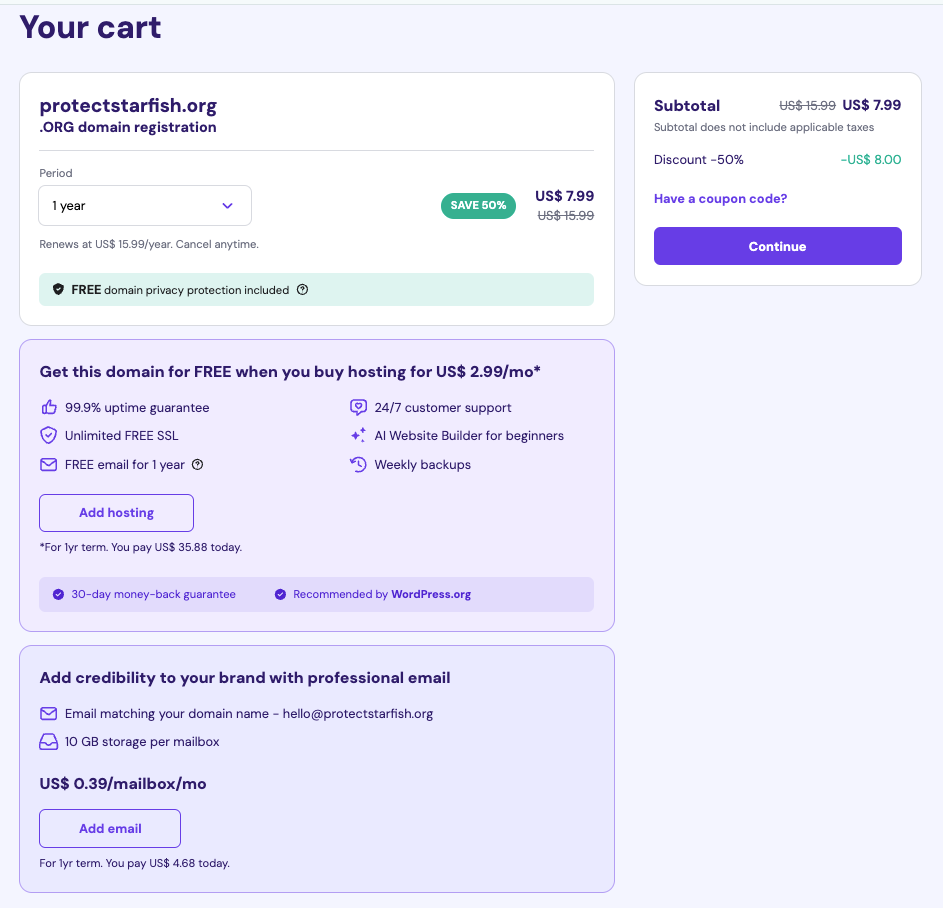Click the Weekly backups clock icon
The height and width of the screenshot is (908, 943).
click(358, 464)
